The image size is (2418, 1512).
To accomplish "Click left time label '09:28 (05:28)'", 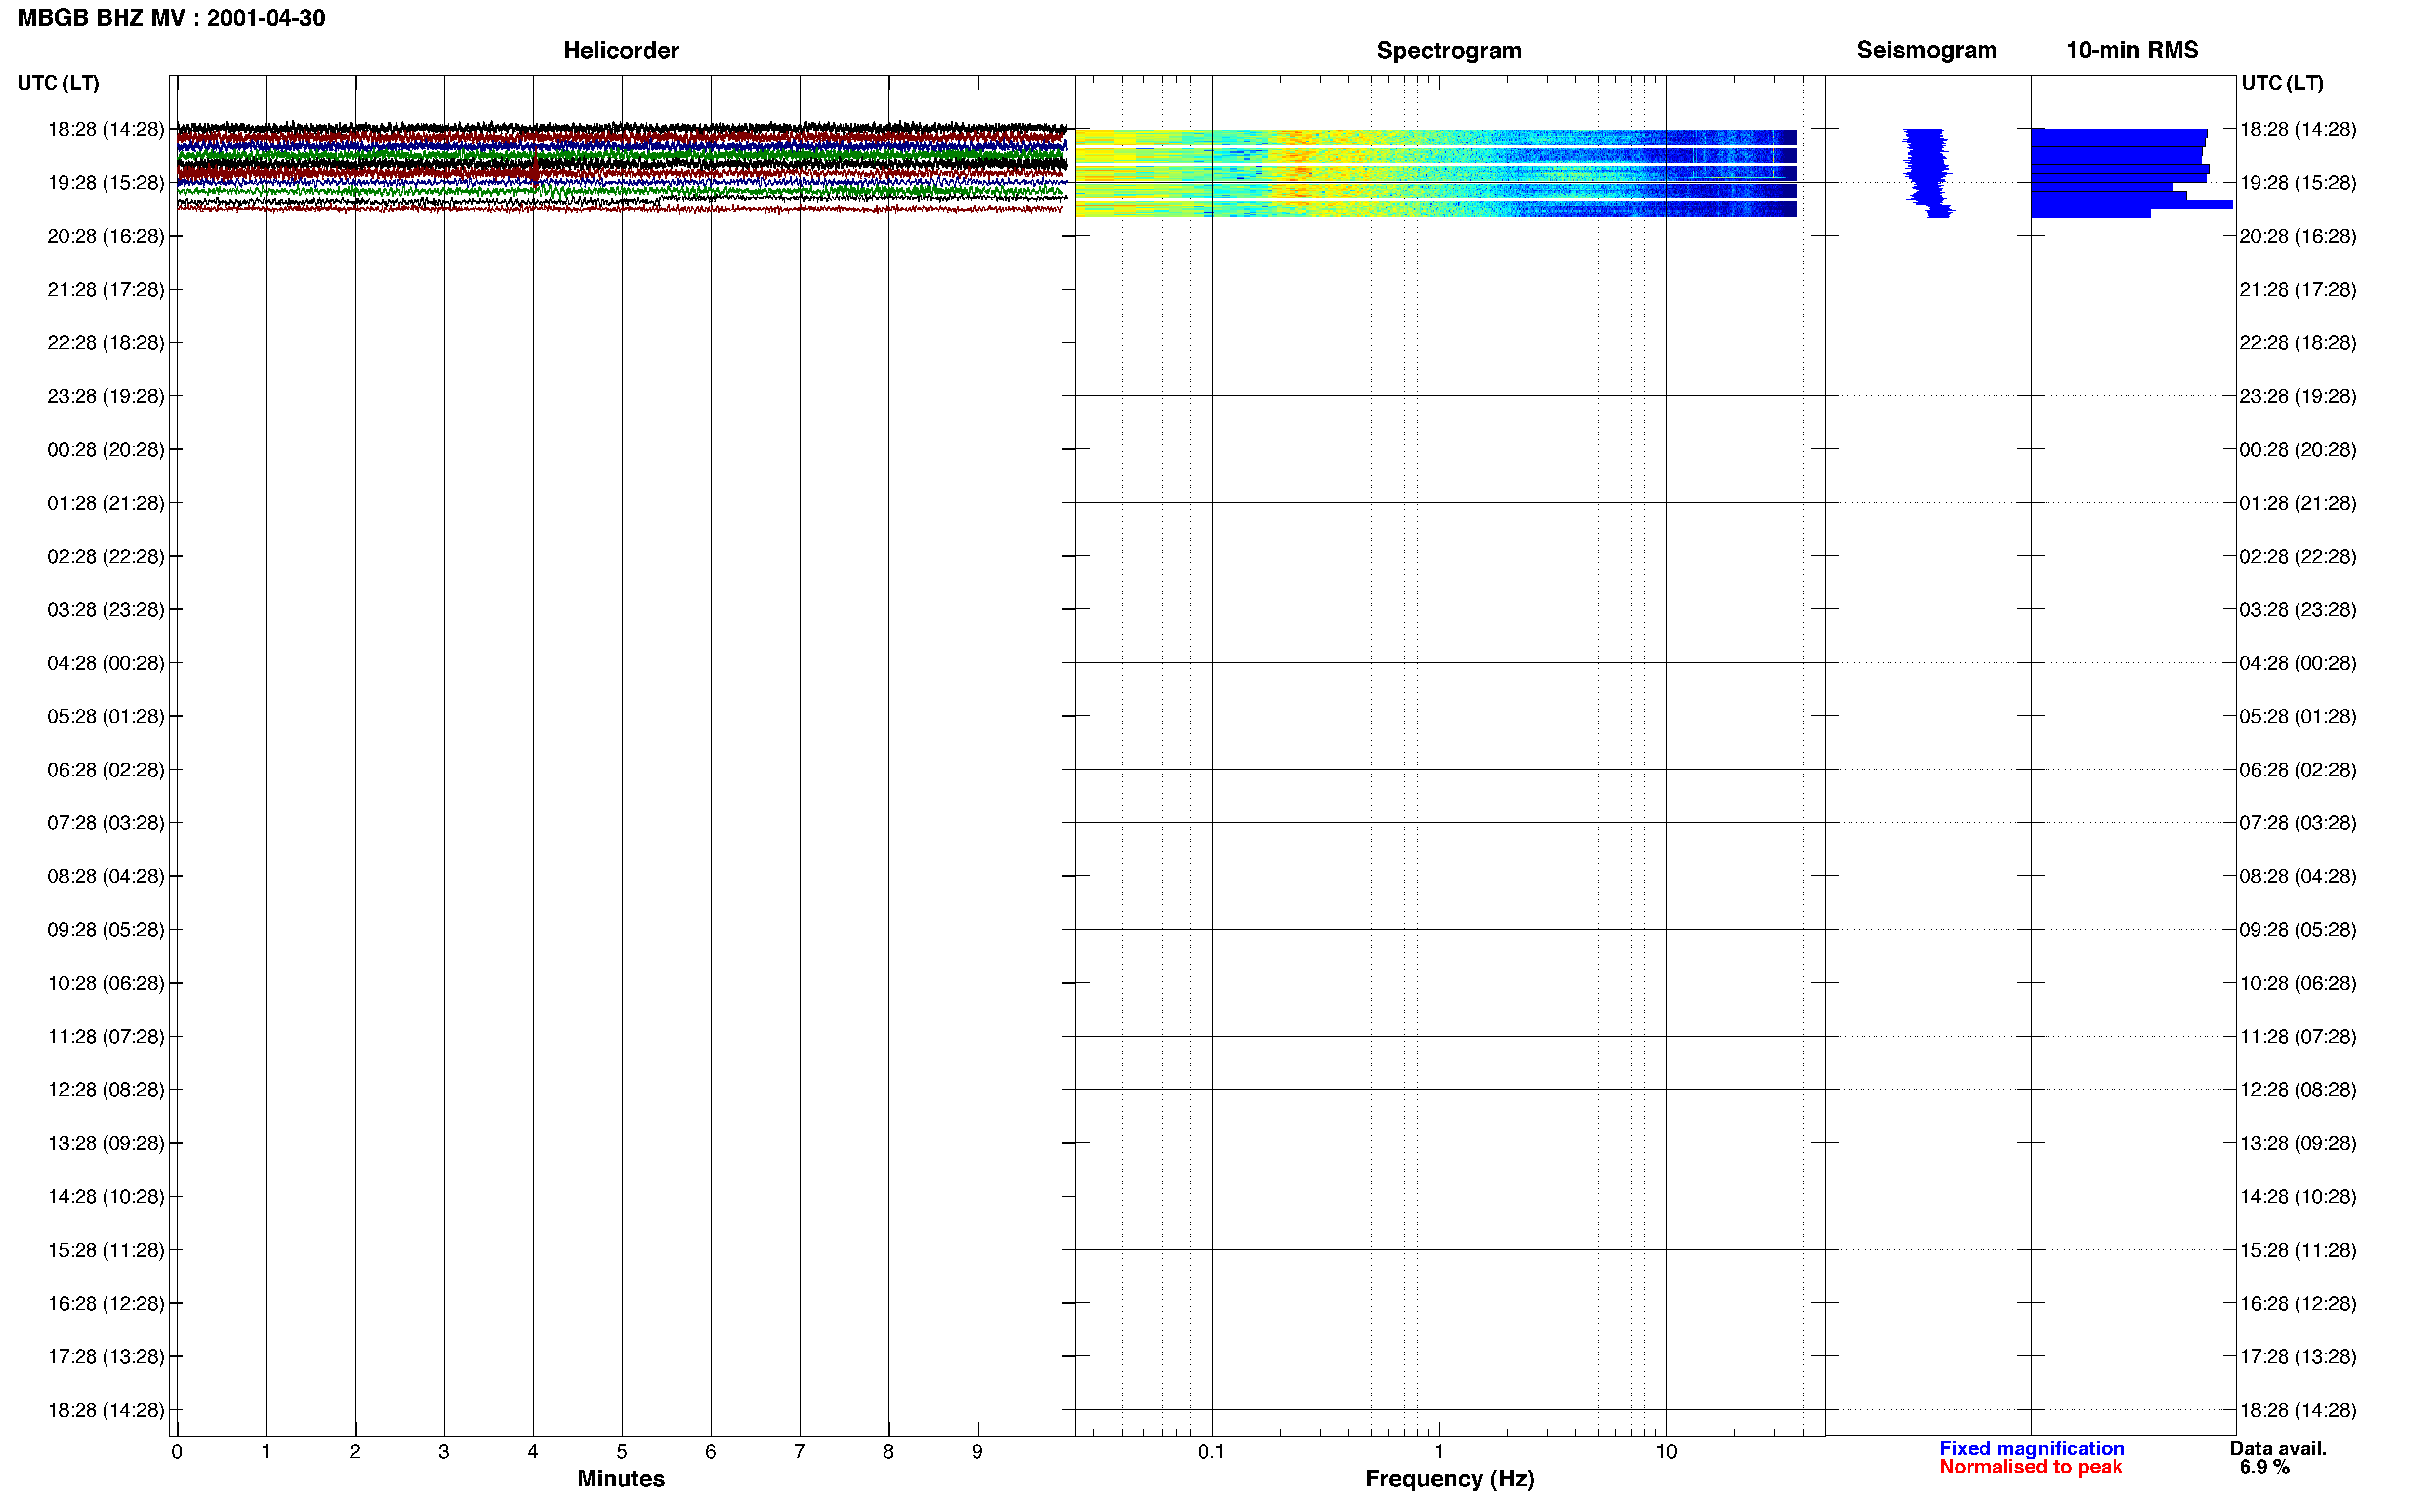I will [x=106, y=930].
